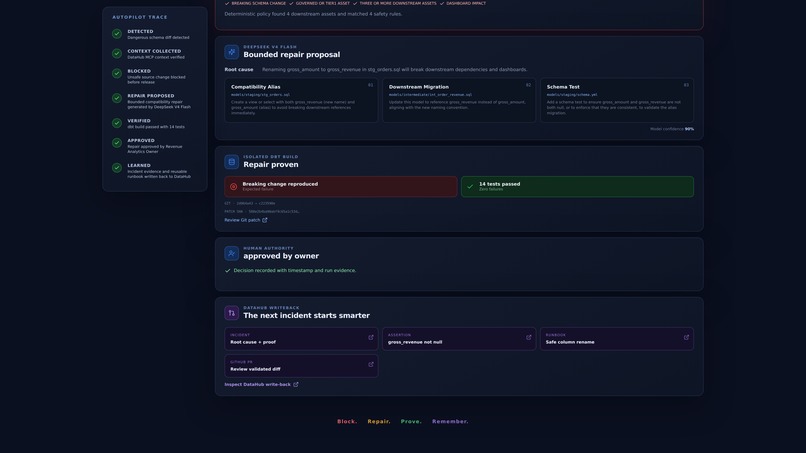Click the Downstream Migration model file path
Image resolution: width=806 pixels, height=453 pixels.
(430, 95)
